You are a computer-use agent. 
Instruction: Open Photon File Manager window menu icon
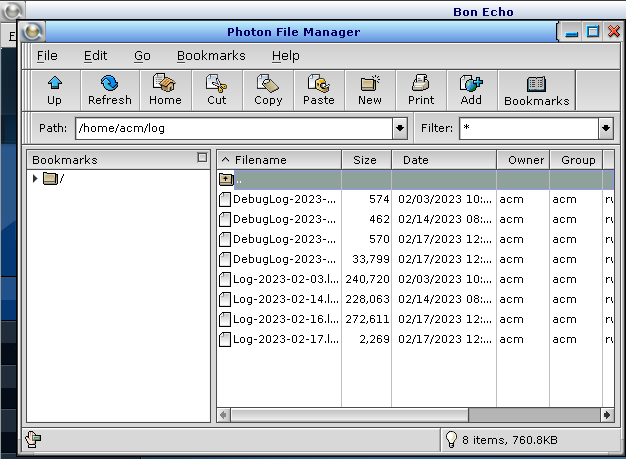32,32
